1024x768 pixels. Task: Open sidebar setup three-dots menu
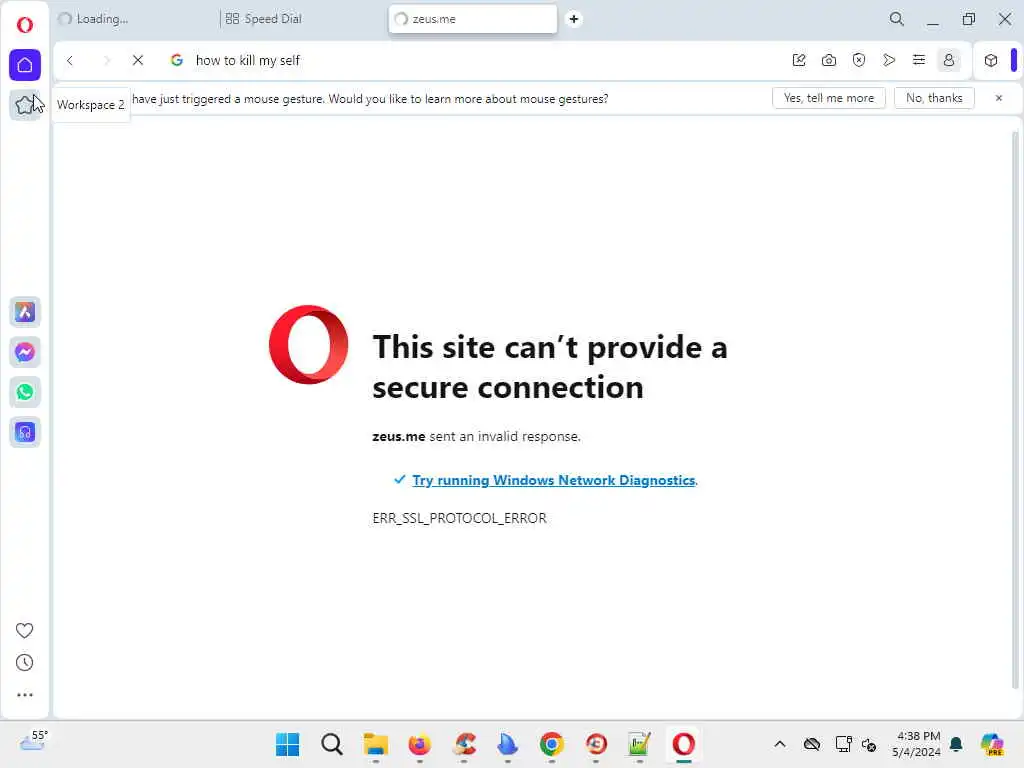tap(24, 695)
